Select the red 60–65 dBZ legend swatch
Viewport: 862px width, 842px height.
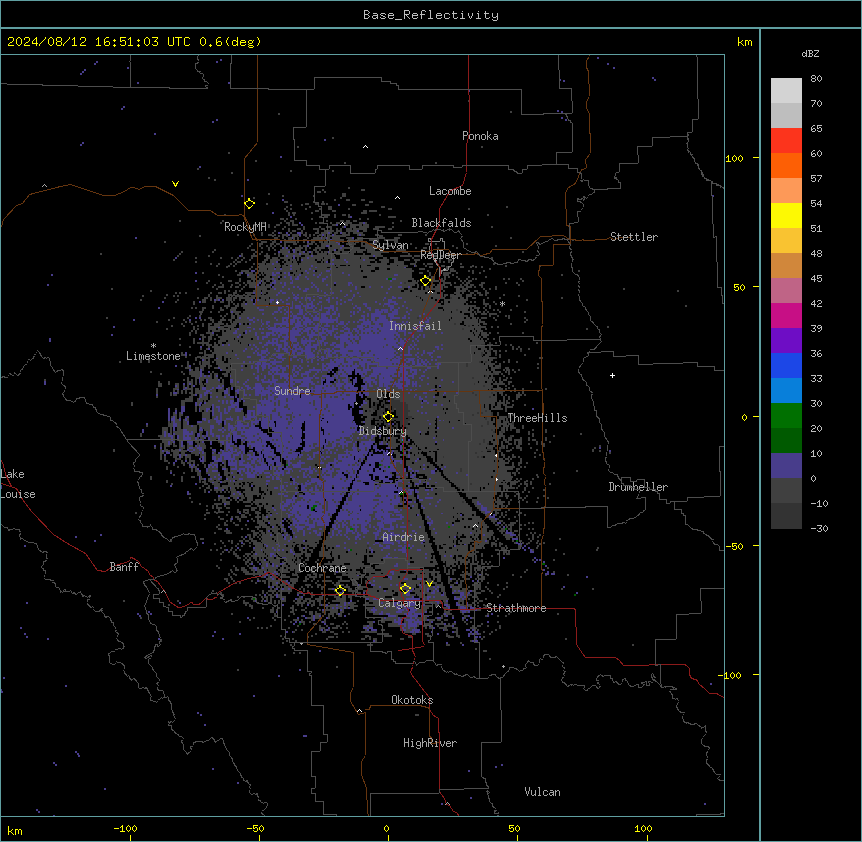click(x=786, y=141)
